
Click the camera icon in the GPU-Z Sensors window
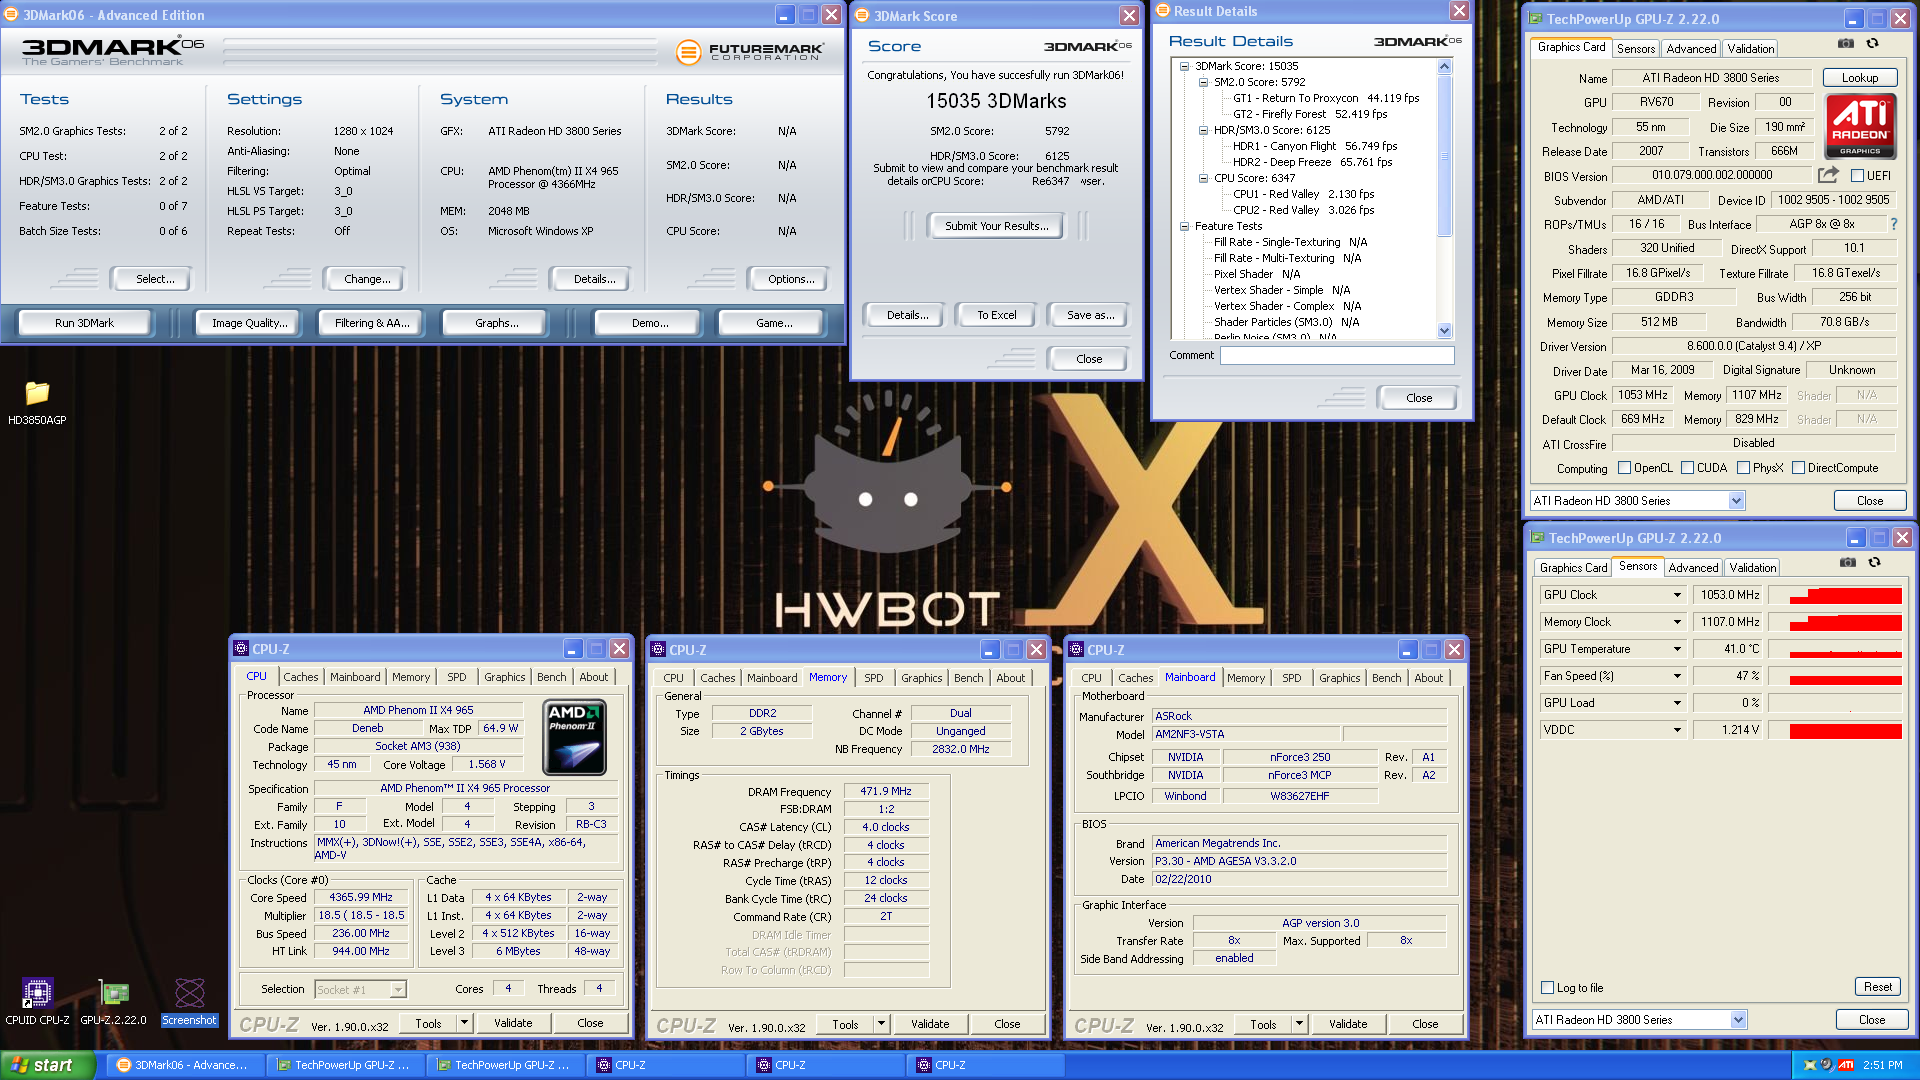click(x=1848, y=563)
